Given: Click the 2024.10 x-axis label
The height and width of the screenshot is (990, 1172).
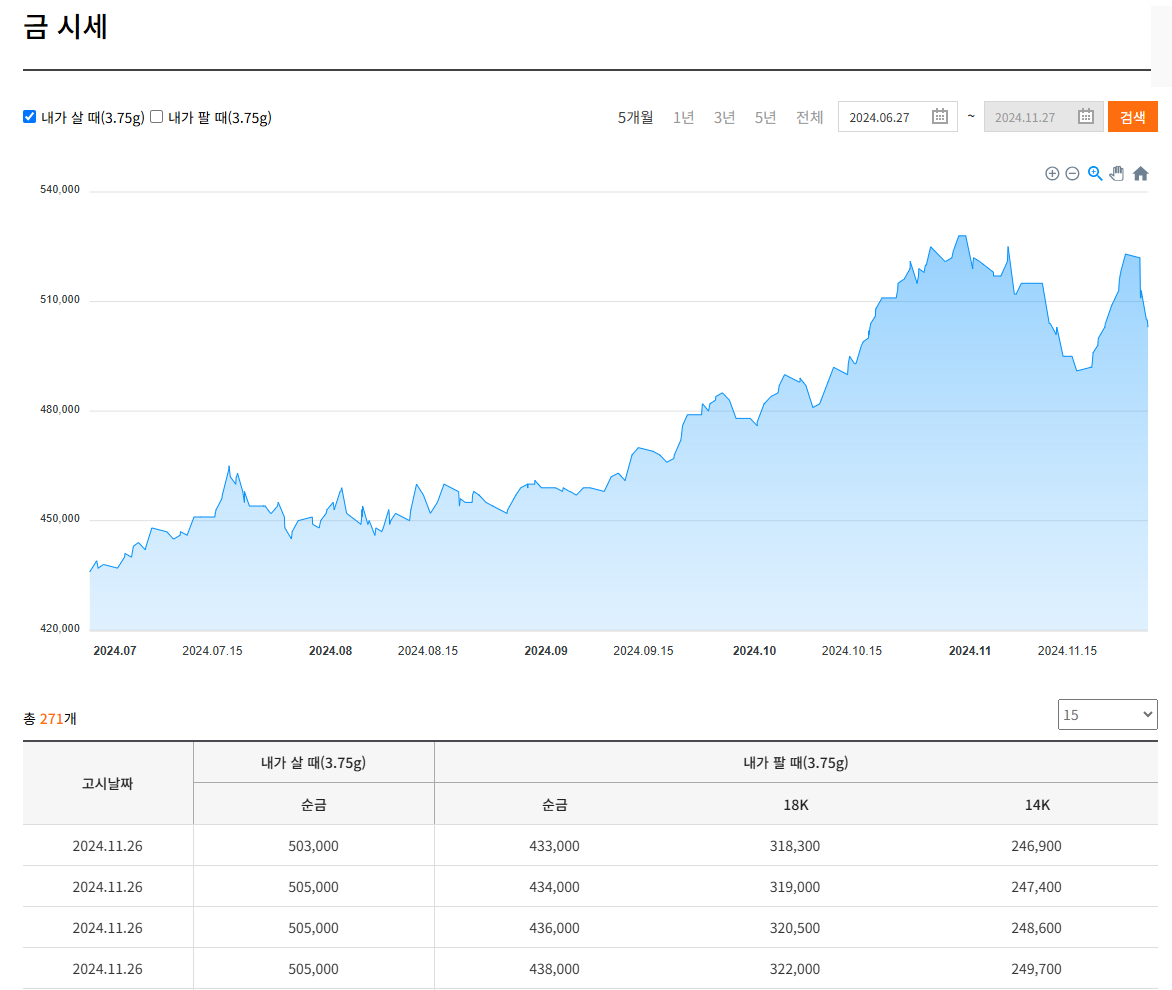Looking at the screenshot, I should coord(754,651).
